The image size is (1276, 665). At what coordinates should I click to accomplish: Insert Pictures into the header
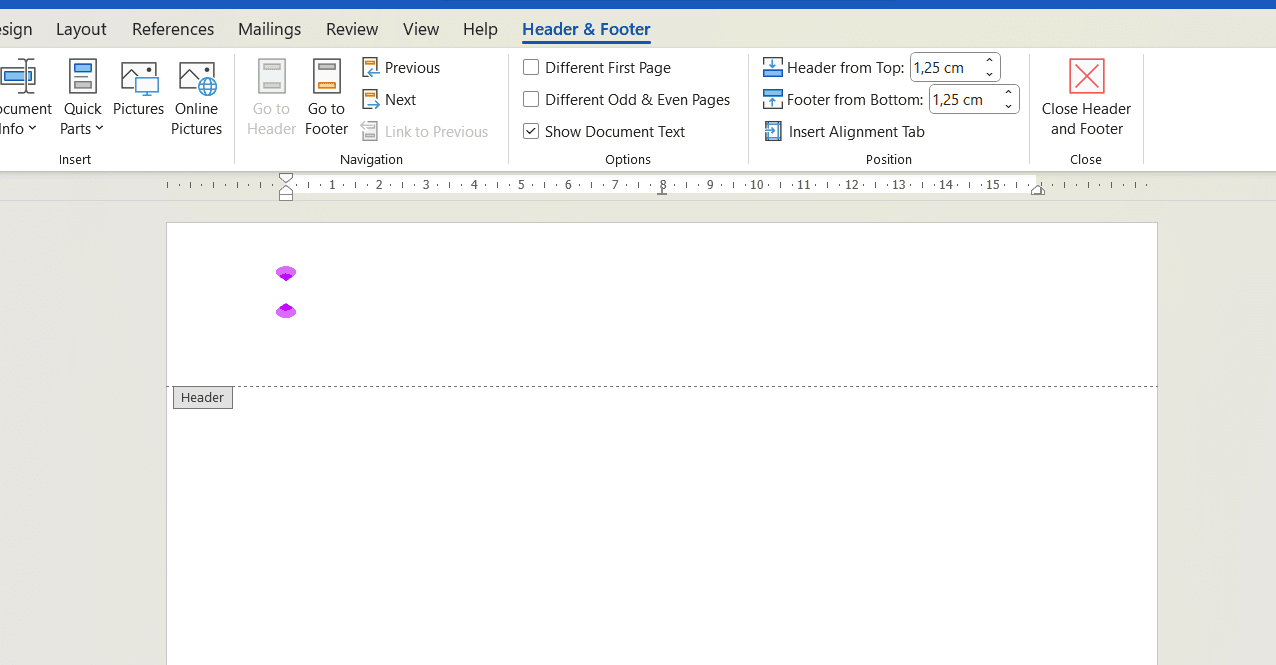click(138, 90)
